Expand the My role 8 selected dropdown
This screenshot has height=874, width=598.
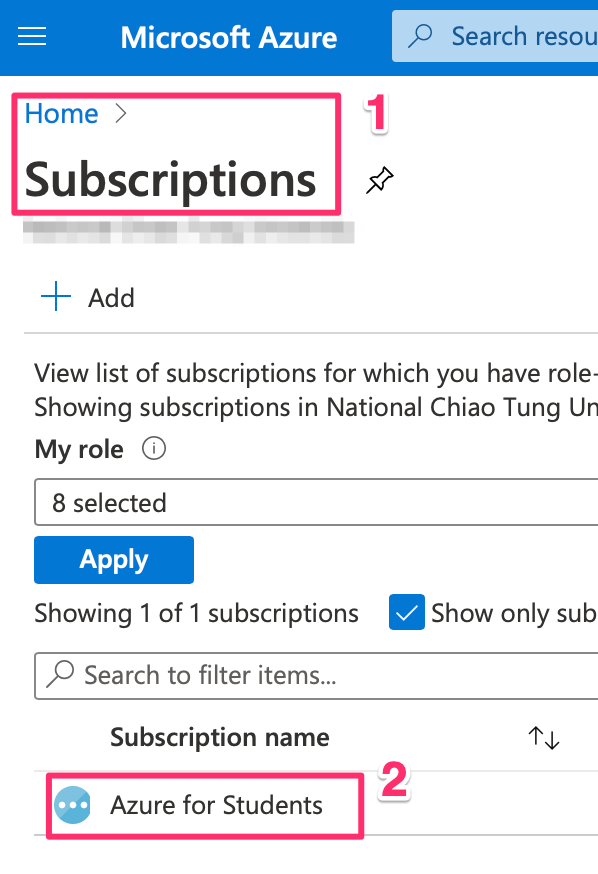click(x=316, y=502)
